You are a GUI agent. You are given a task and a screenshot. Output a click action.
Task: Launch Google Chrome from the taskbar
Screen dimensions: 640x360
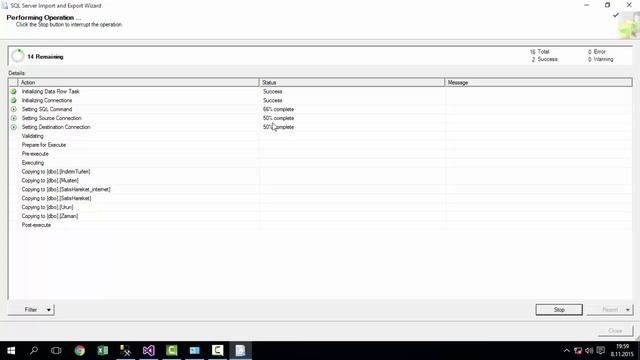80,350
